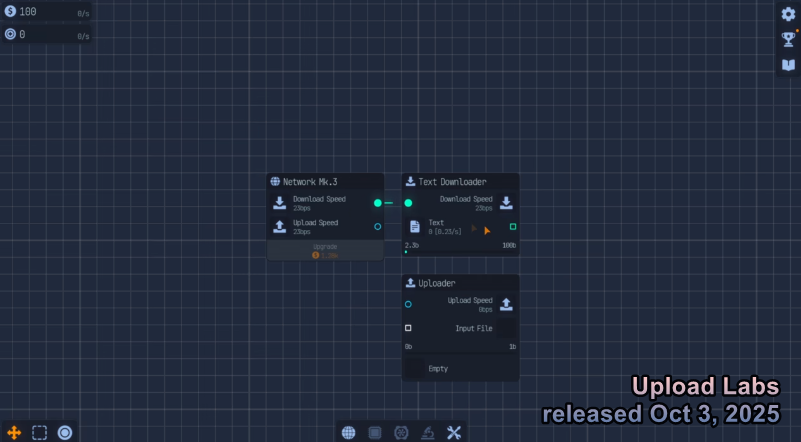Click the Uploader's Empty file slot
This screenshot has height=442, width=801.
pyautogui.click(x=438, y=369)
